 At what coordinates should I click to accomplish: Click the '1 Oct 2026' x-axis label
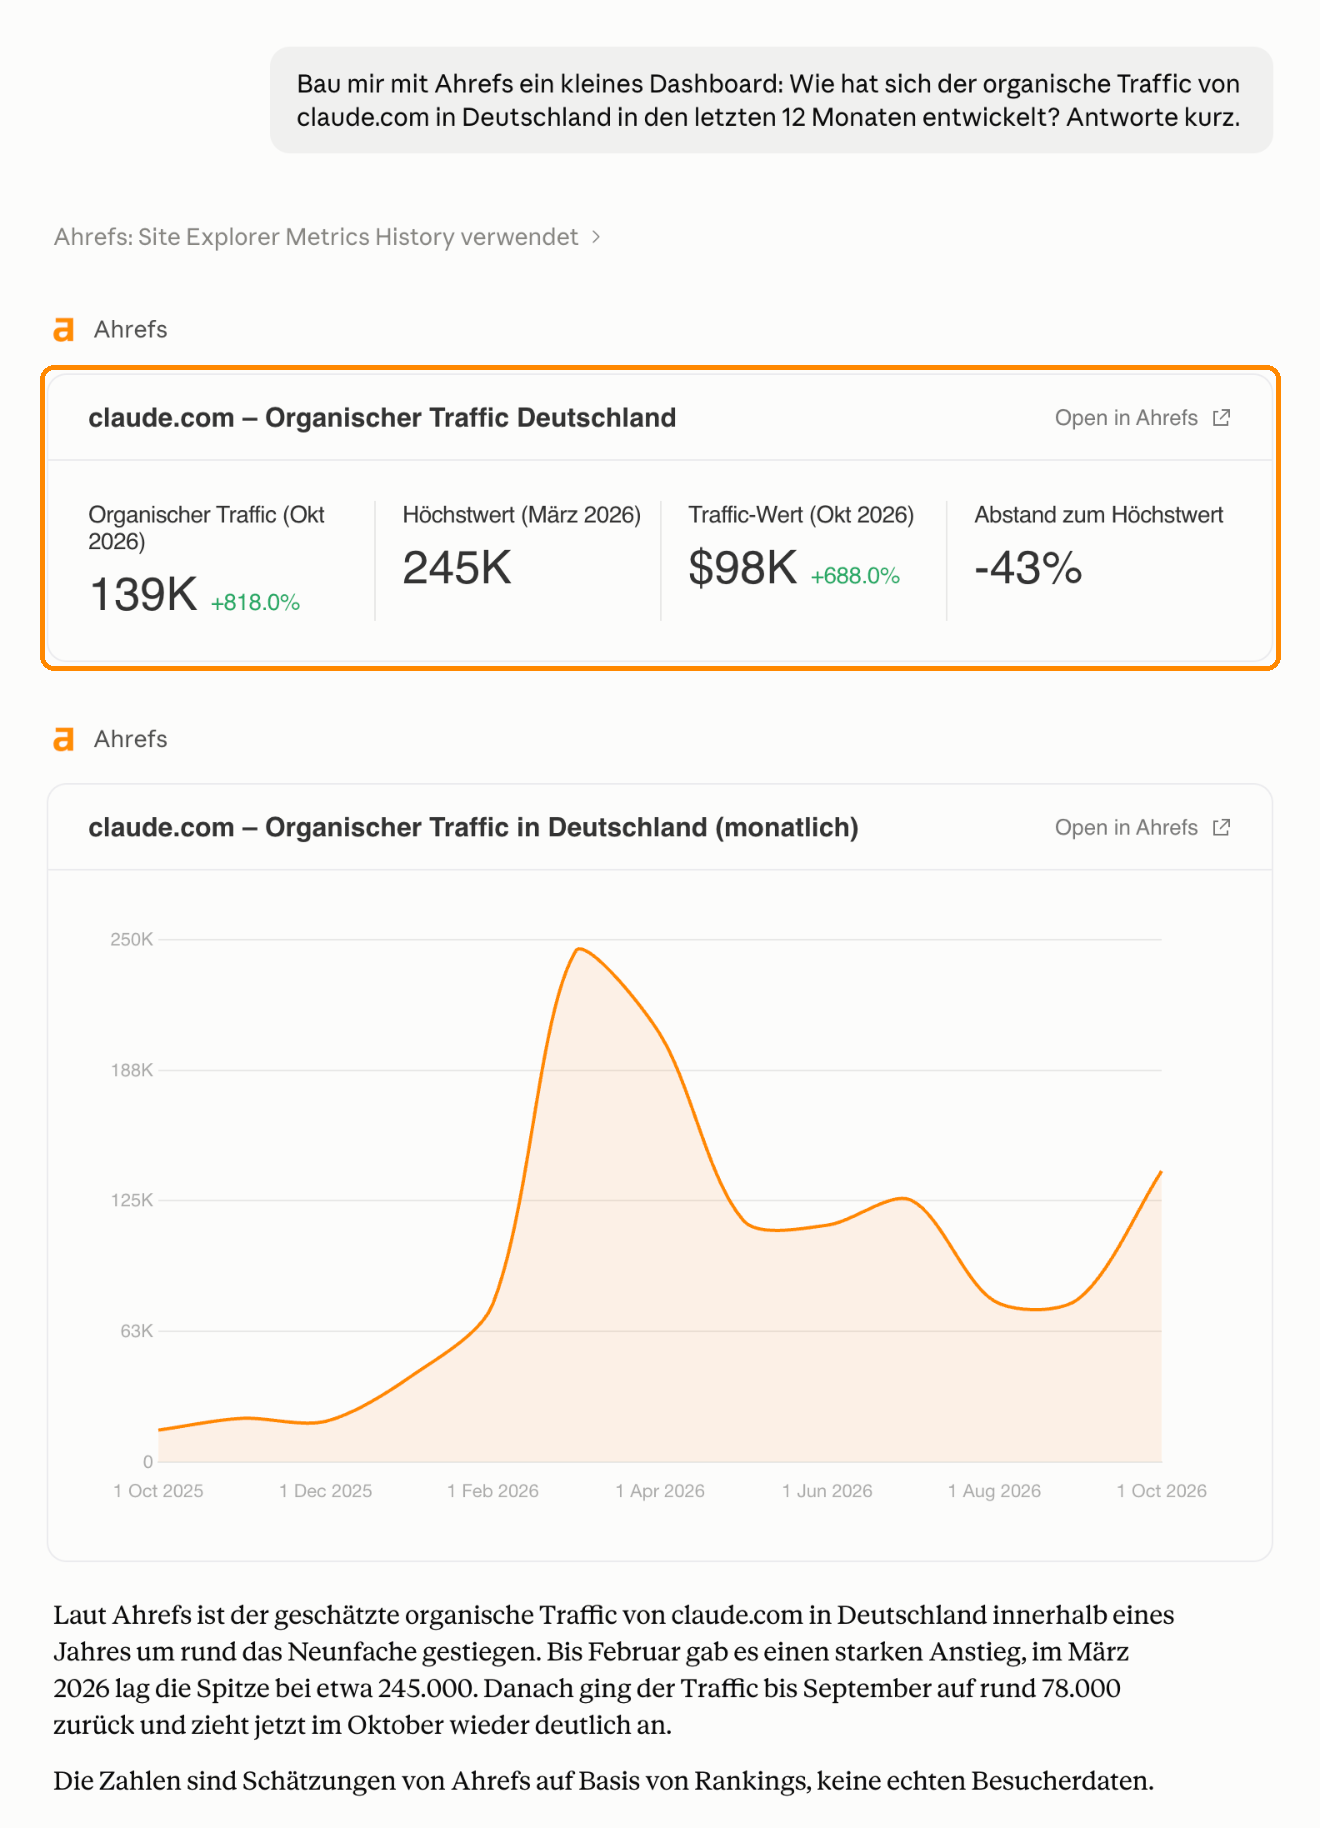[1162, 1491]
